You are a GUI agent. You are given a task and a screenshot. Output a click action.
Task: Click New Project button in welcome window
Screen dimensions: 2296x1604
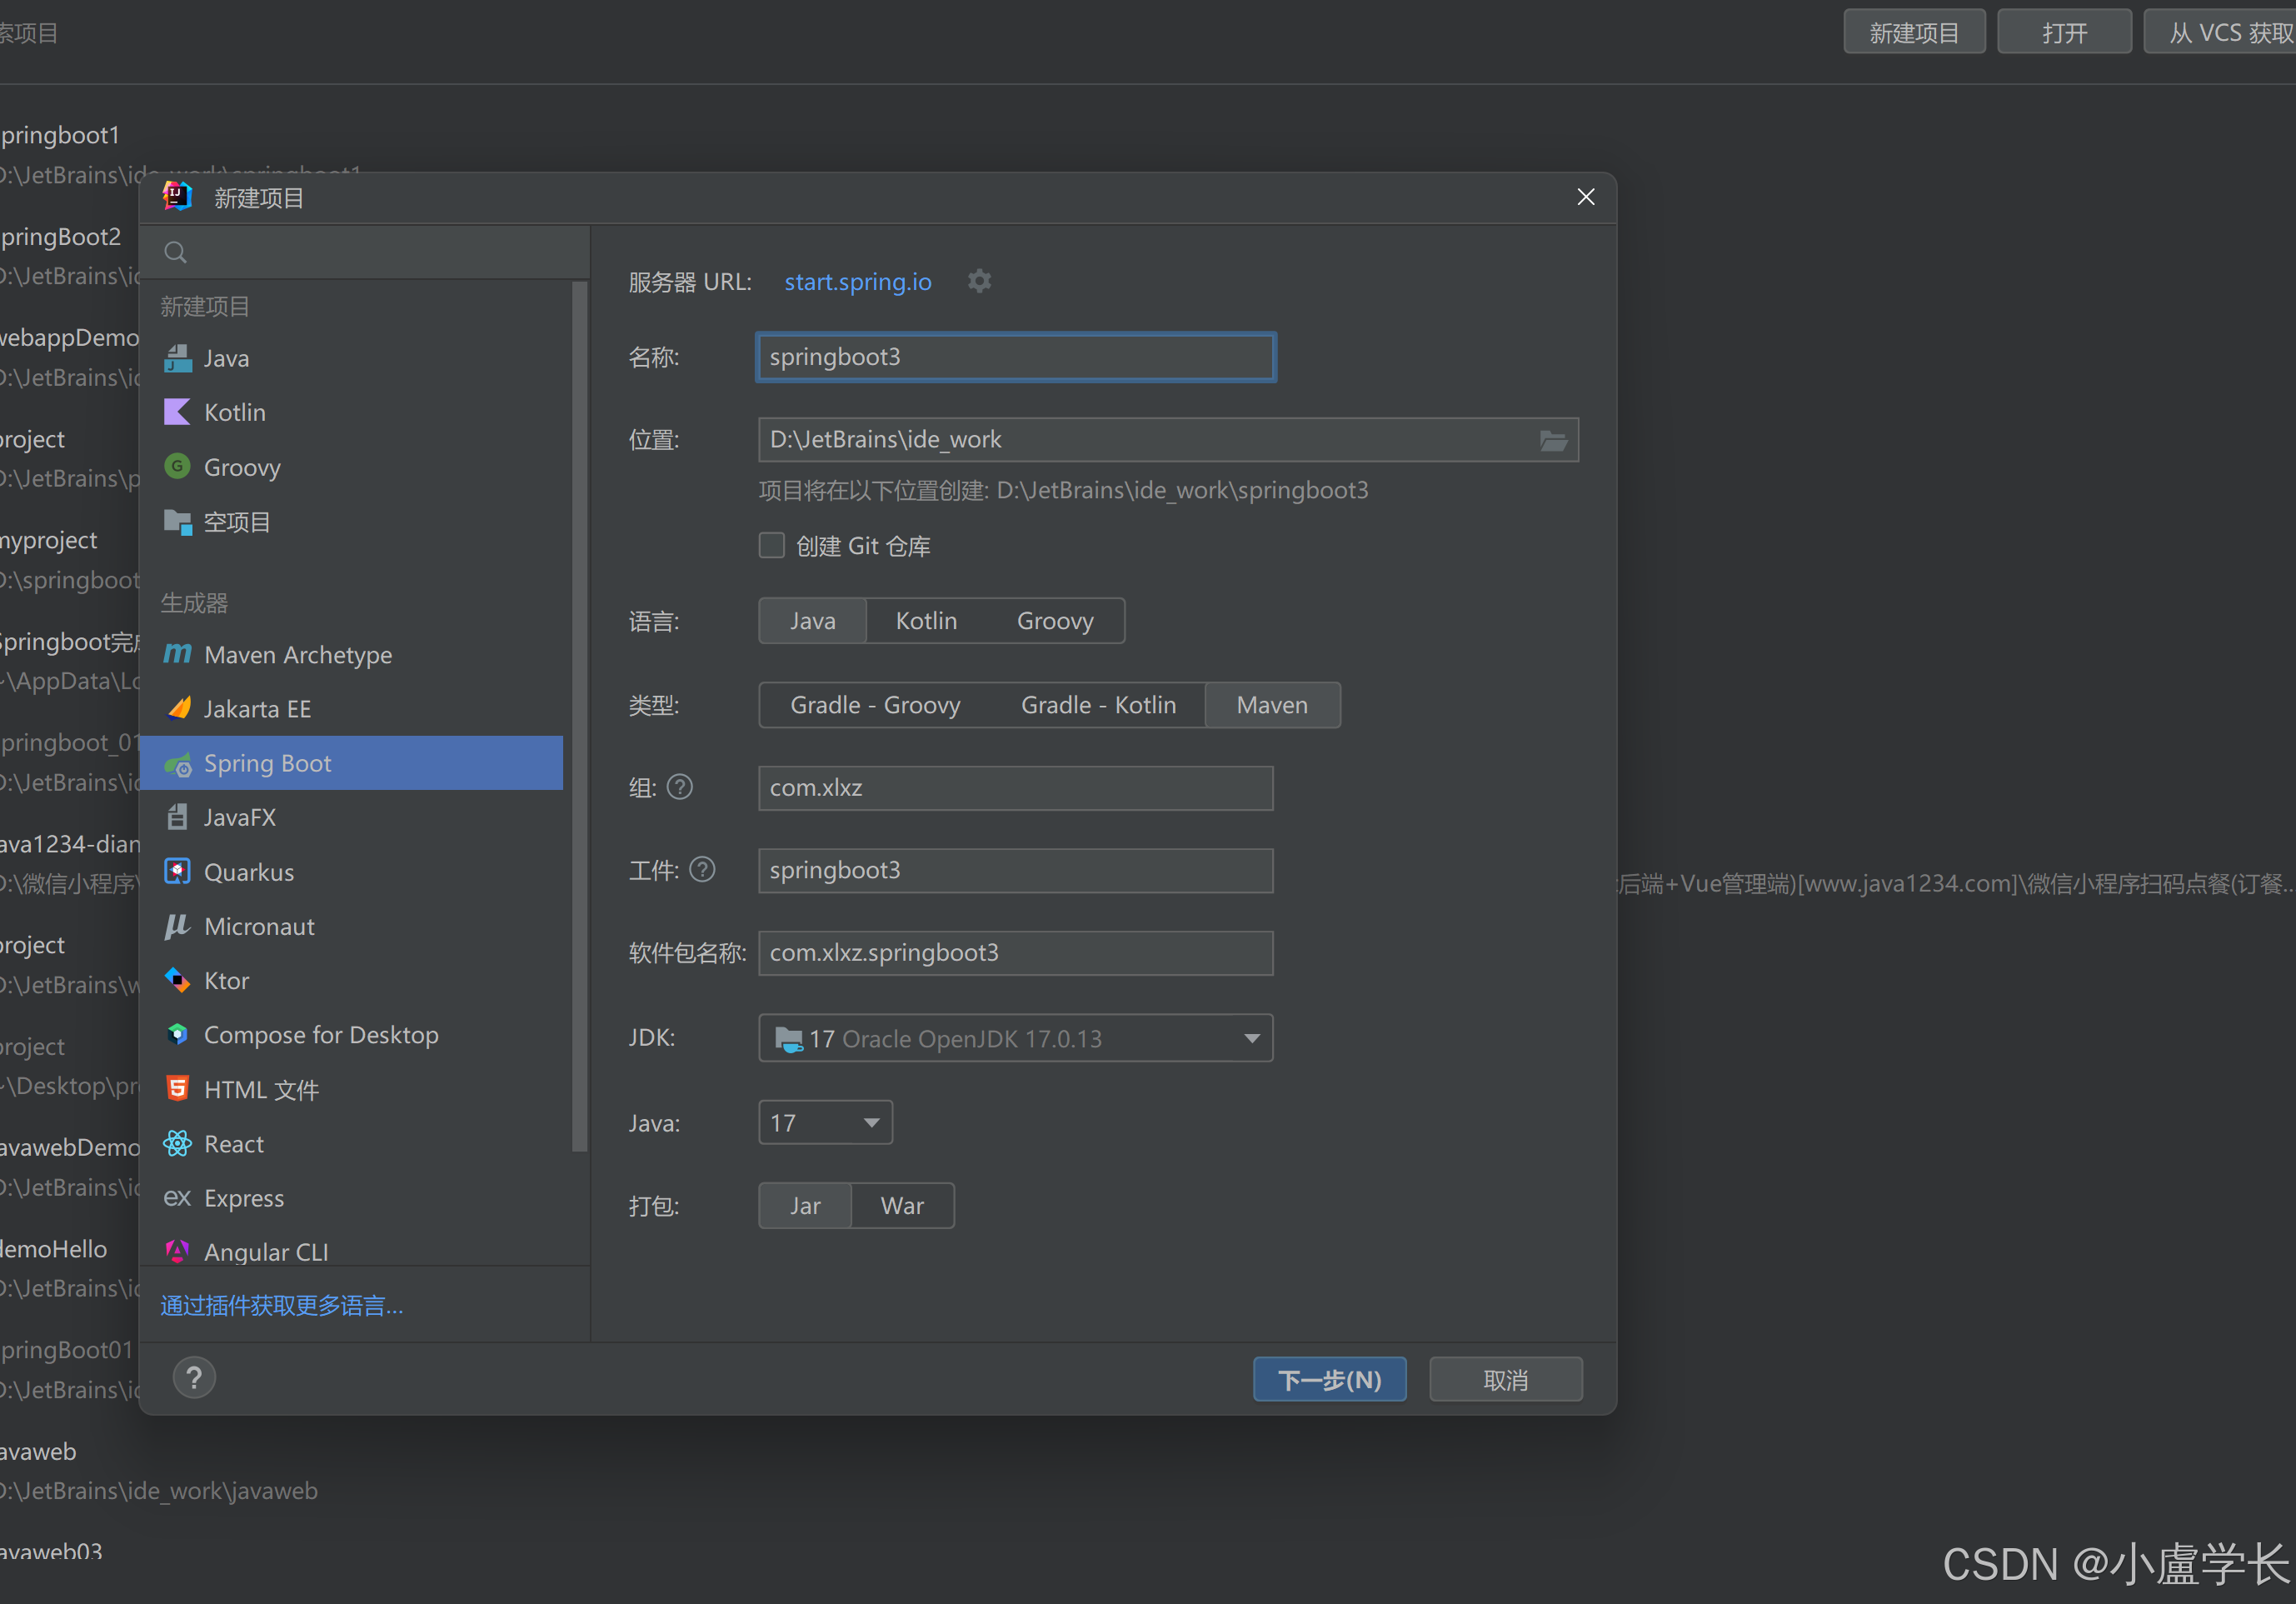[1914, 33]
